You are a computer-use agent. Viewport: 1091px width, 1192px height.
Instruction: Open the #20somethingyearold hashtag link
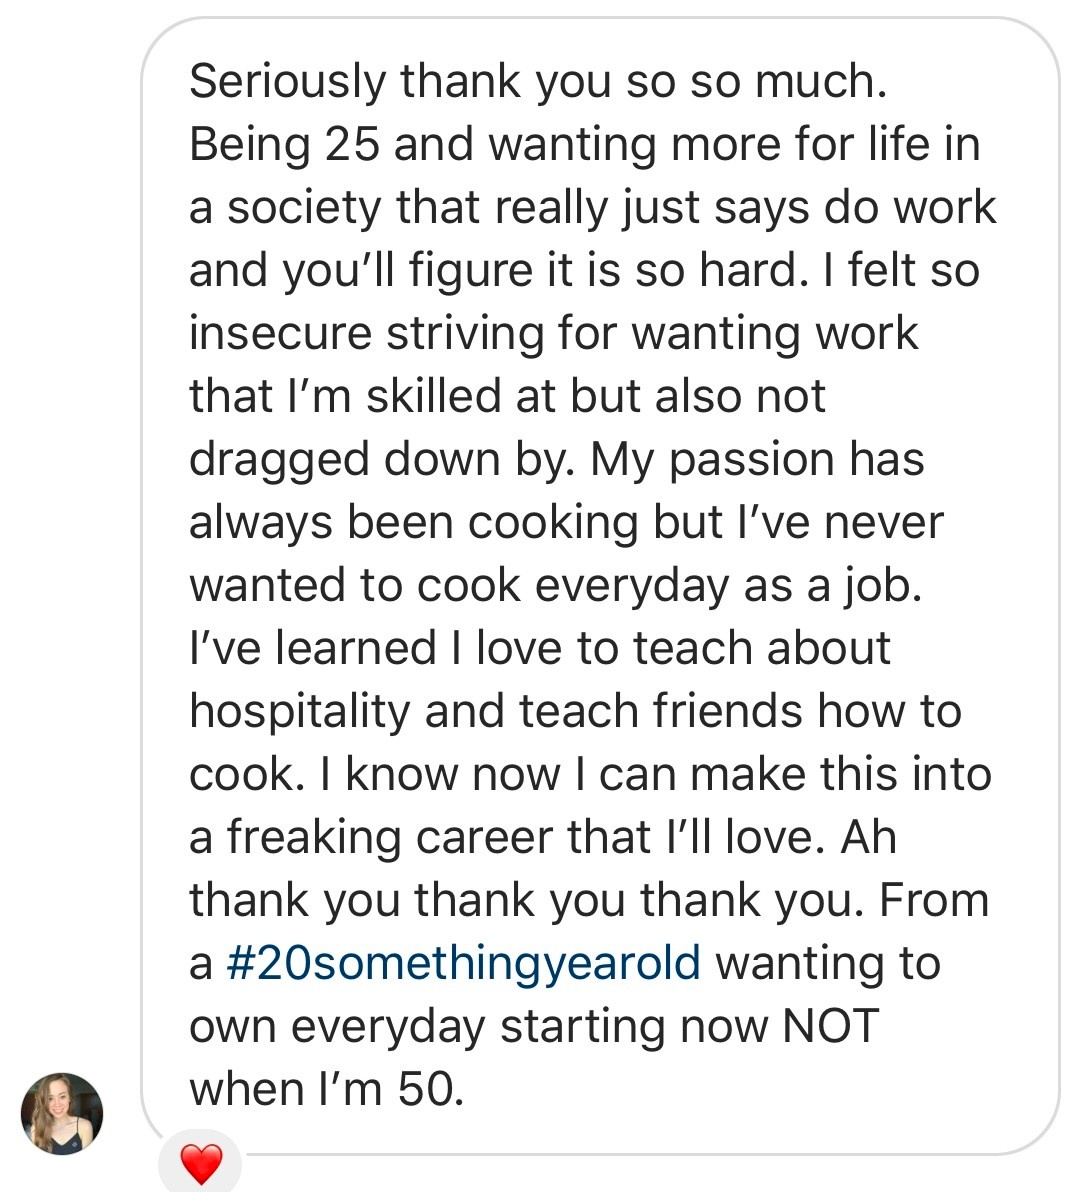(464, 963)
